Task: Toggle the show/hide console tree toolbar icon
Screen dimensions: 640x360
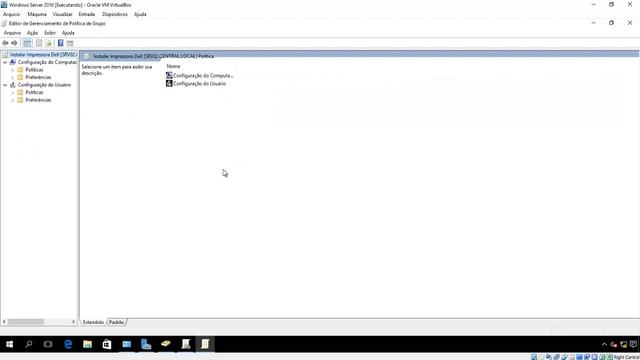Action: point(27,43)
